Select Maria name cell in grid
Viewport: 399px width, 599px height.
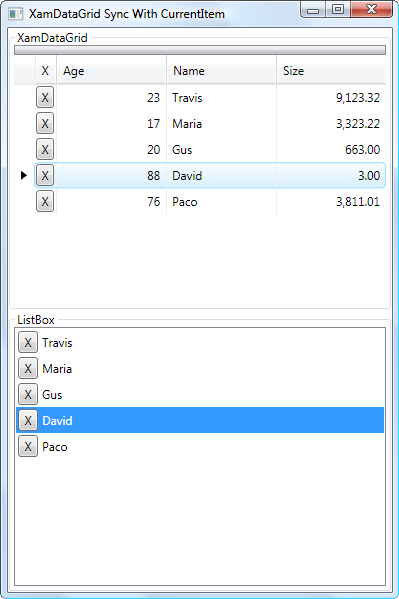click(221, 123)
